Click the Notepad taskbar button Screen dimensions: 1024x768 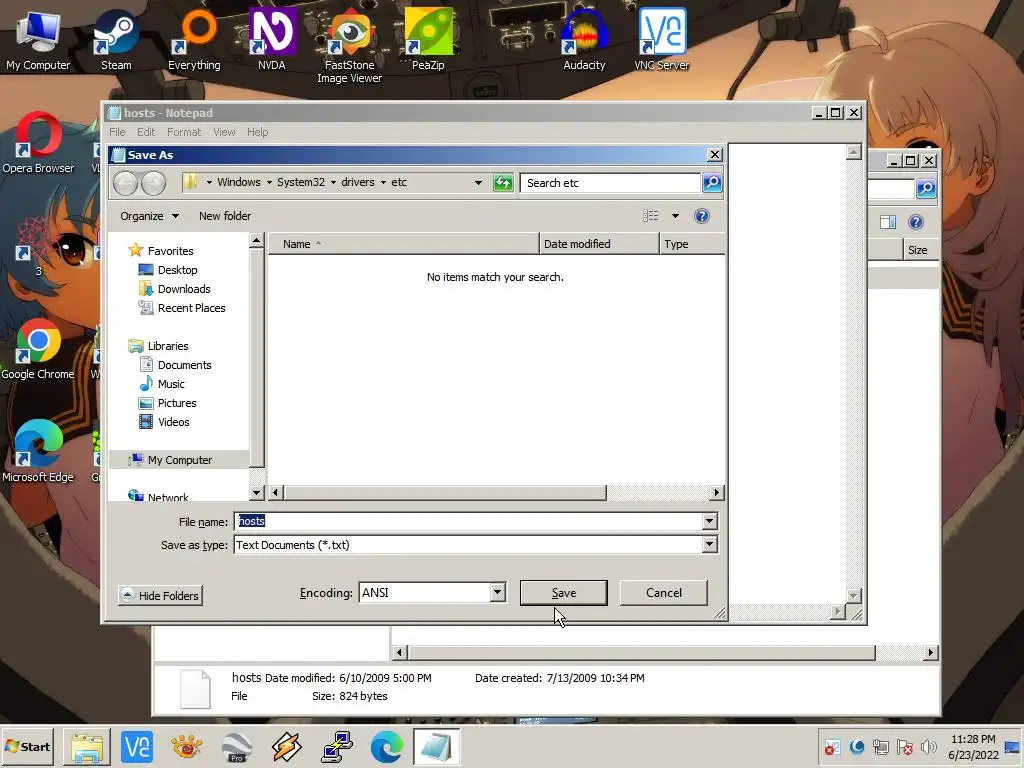(436, 746)
